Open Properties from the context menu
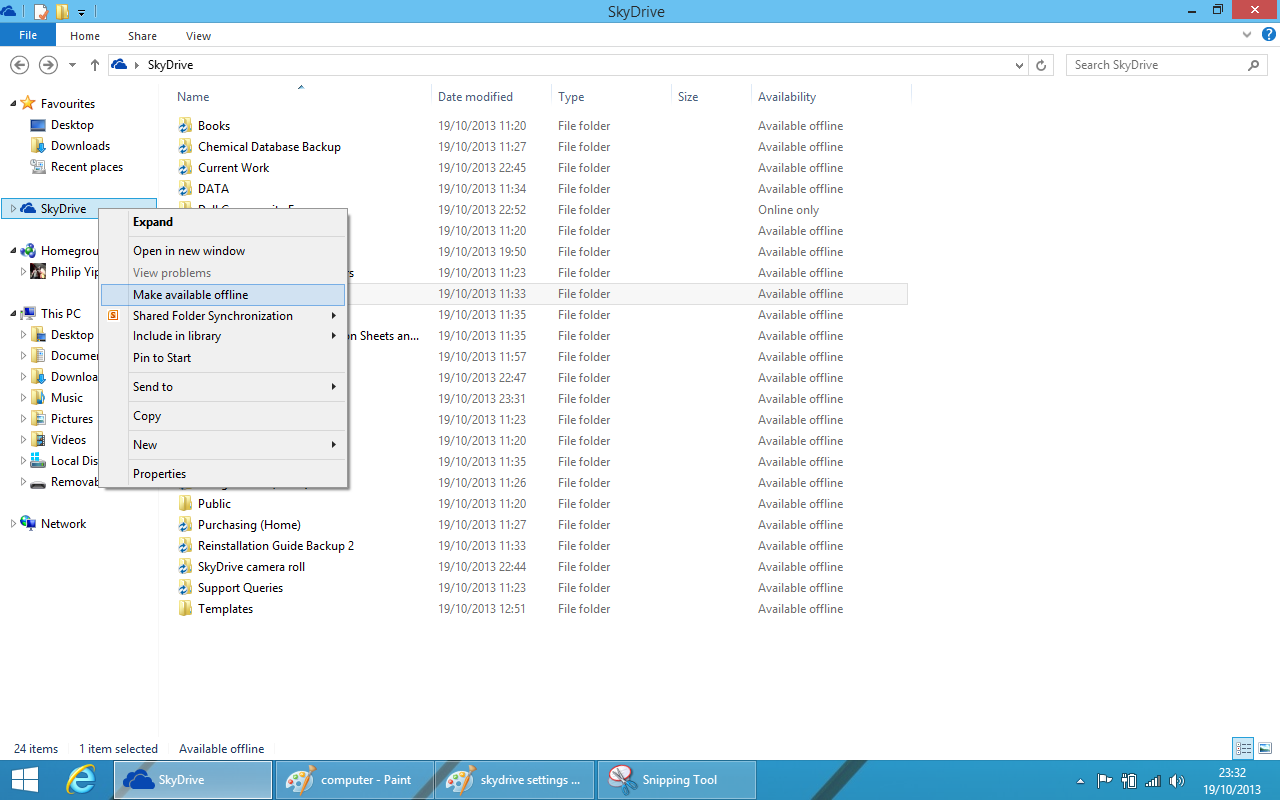This screenshot has width=1280, height=800. tap(223, 474)
